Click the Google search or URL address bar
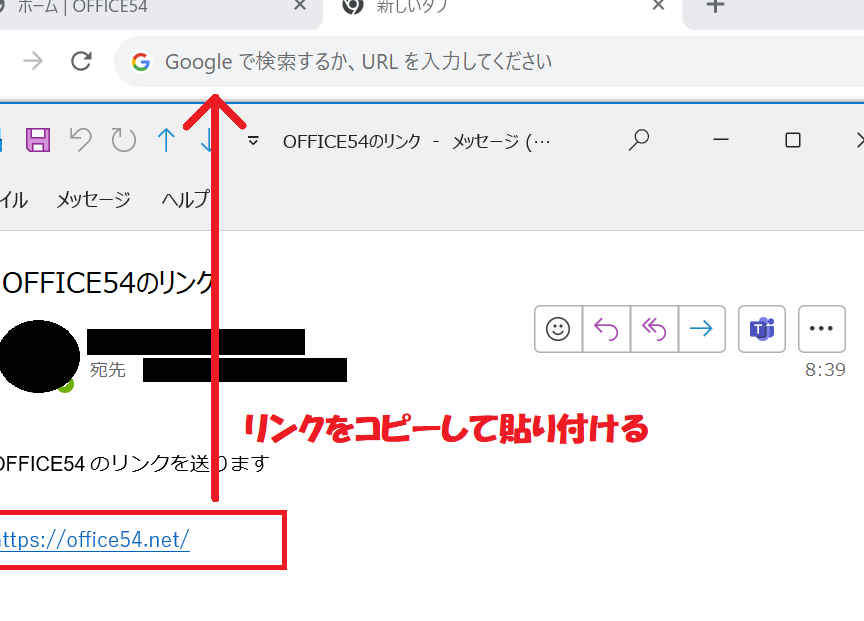 (450, 62)
